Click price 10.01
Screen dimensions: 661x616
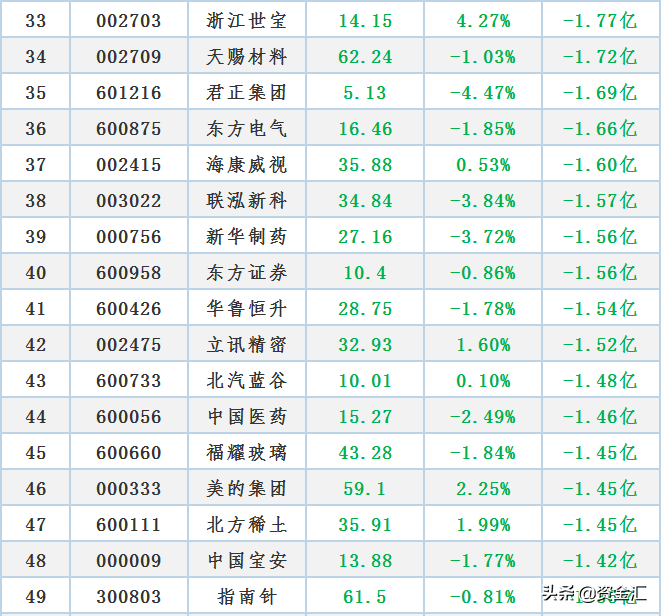[x=365, y=381]
